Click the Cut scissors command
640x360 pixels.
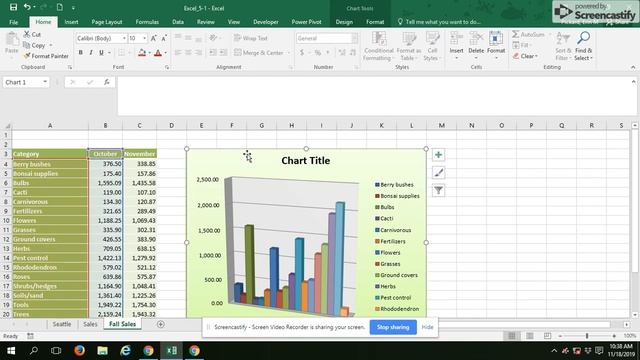point(32,34)
